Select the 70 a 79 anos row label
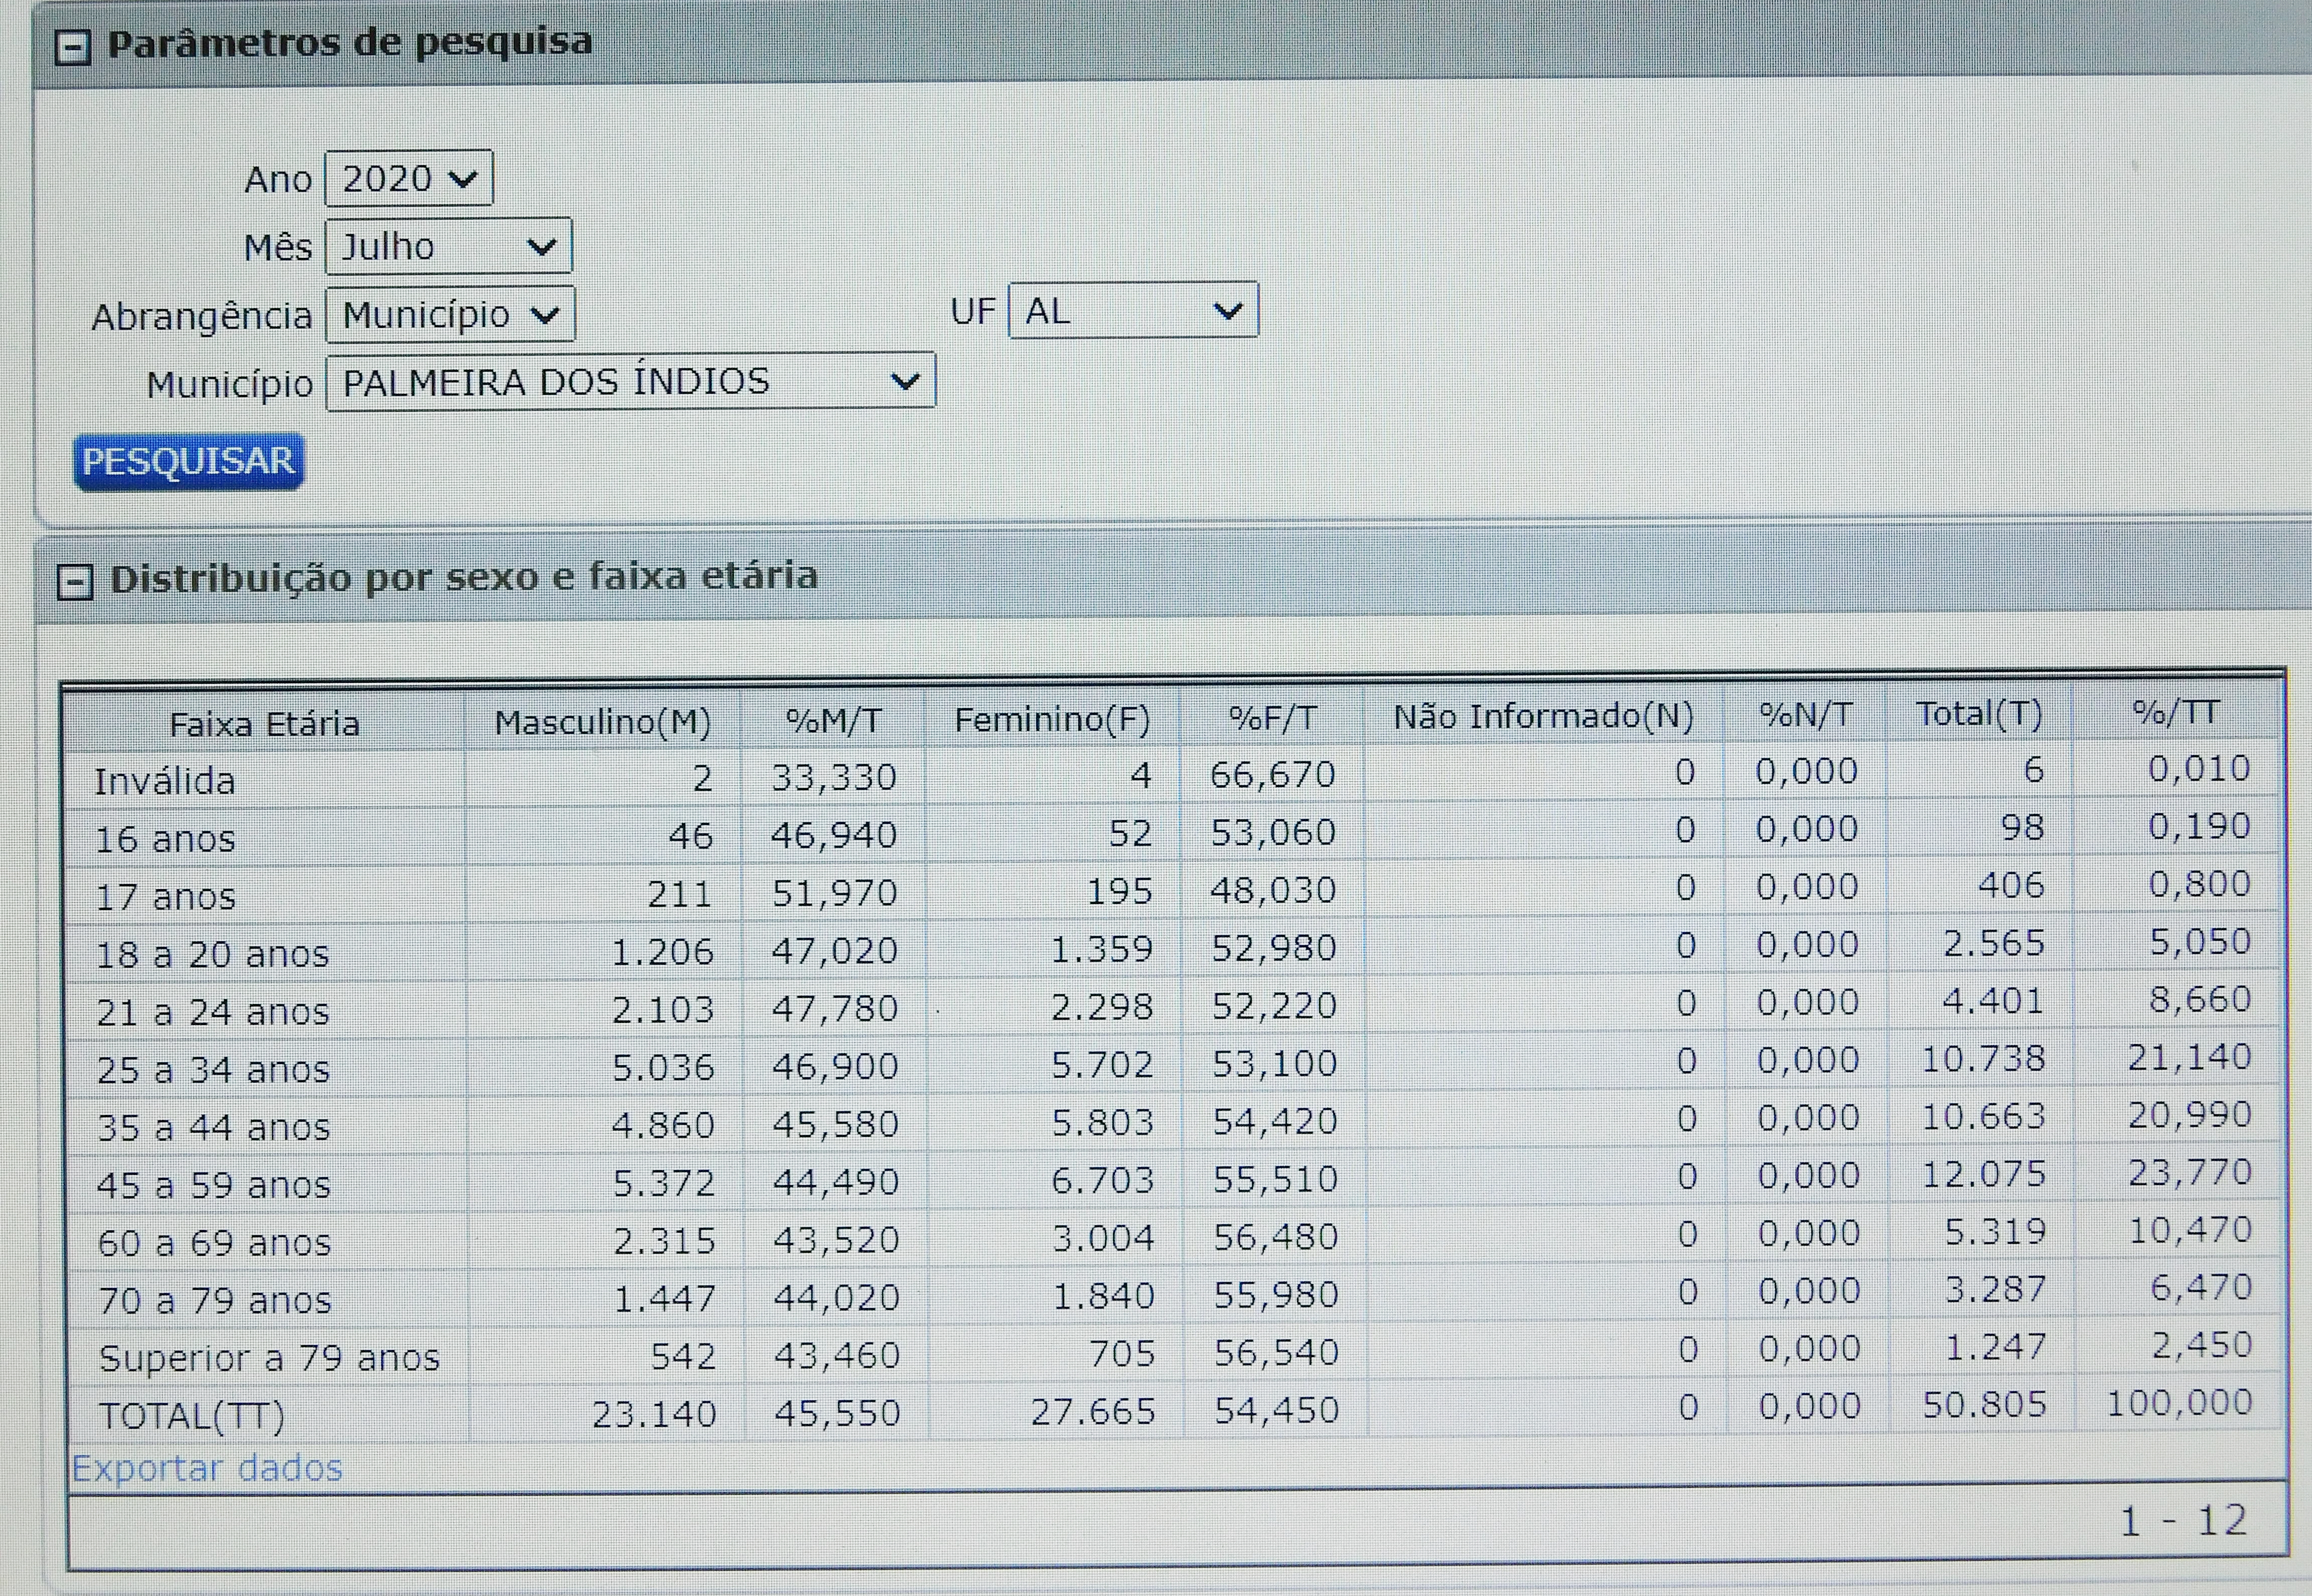 [x=214, y=1301]
